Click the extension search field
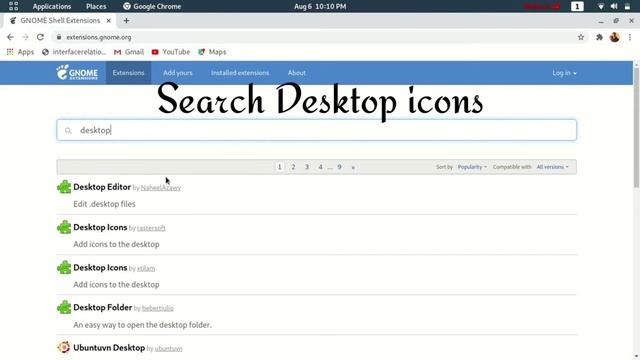 (316, 130)
